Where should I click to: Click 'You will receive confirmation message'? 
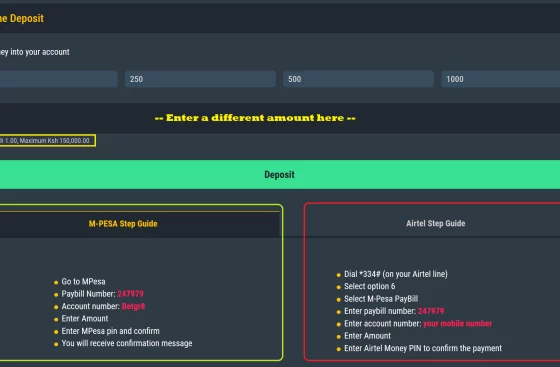(x=127, y=343)
